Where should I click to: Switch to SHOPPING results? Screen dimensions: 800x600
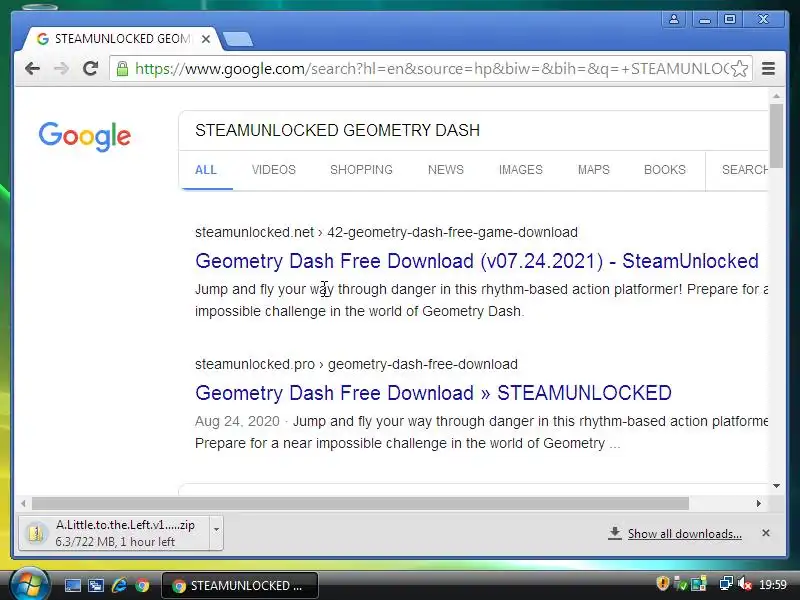click(361, 170)
